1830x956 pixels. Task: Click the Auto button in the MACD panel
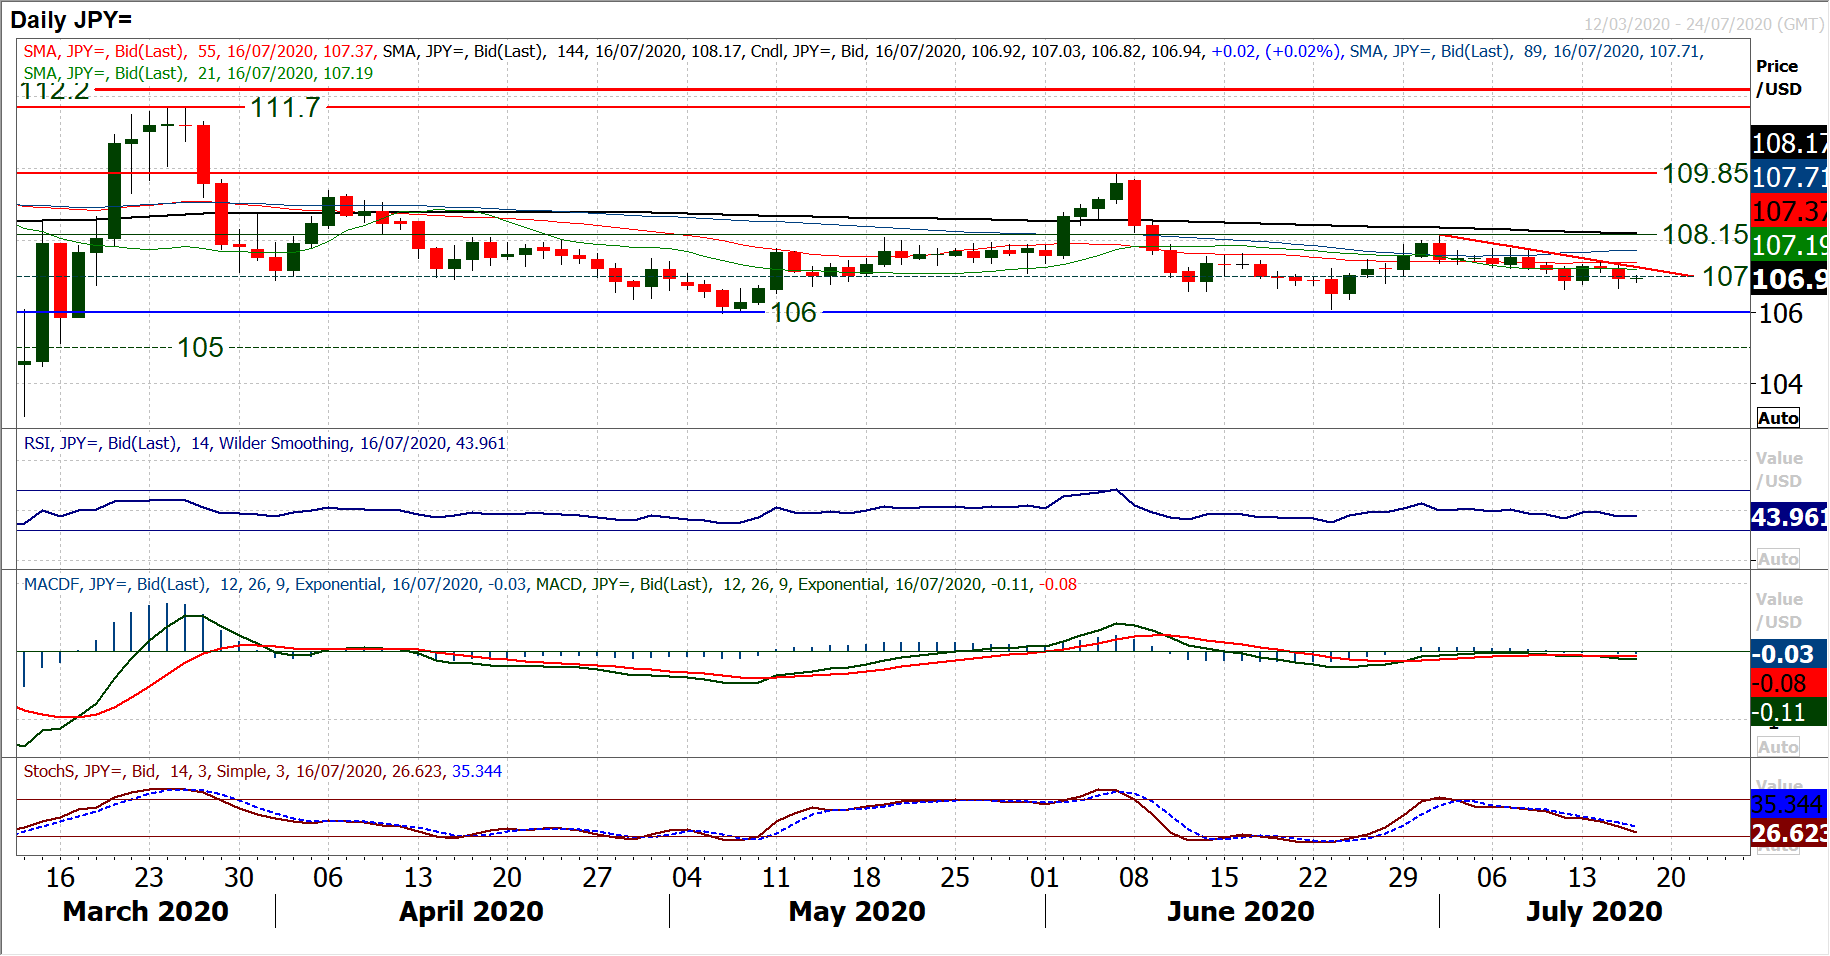click(x=1778, y=747)
